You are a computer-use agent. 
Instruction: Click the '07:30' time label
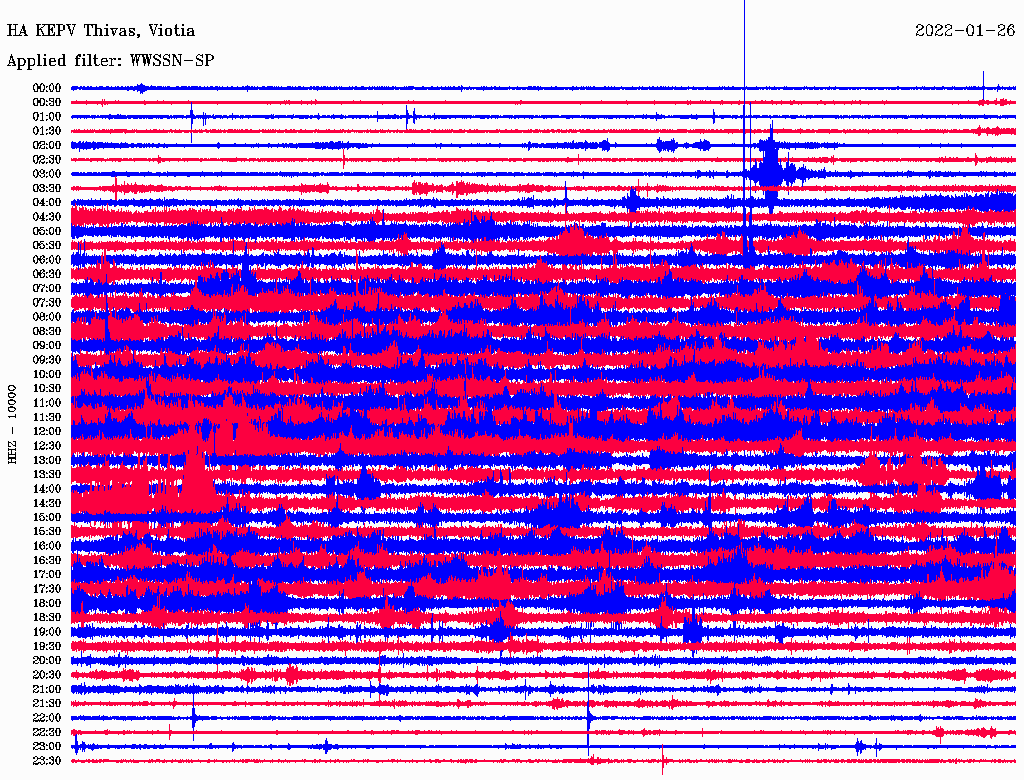(47, 303)
